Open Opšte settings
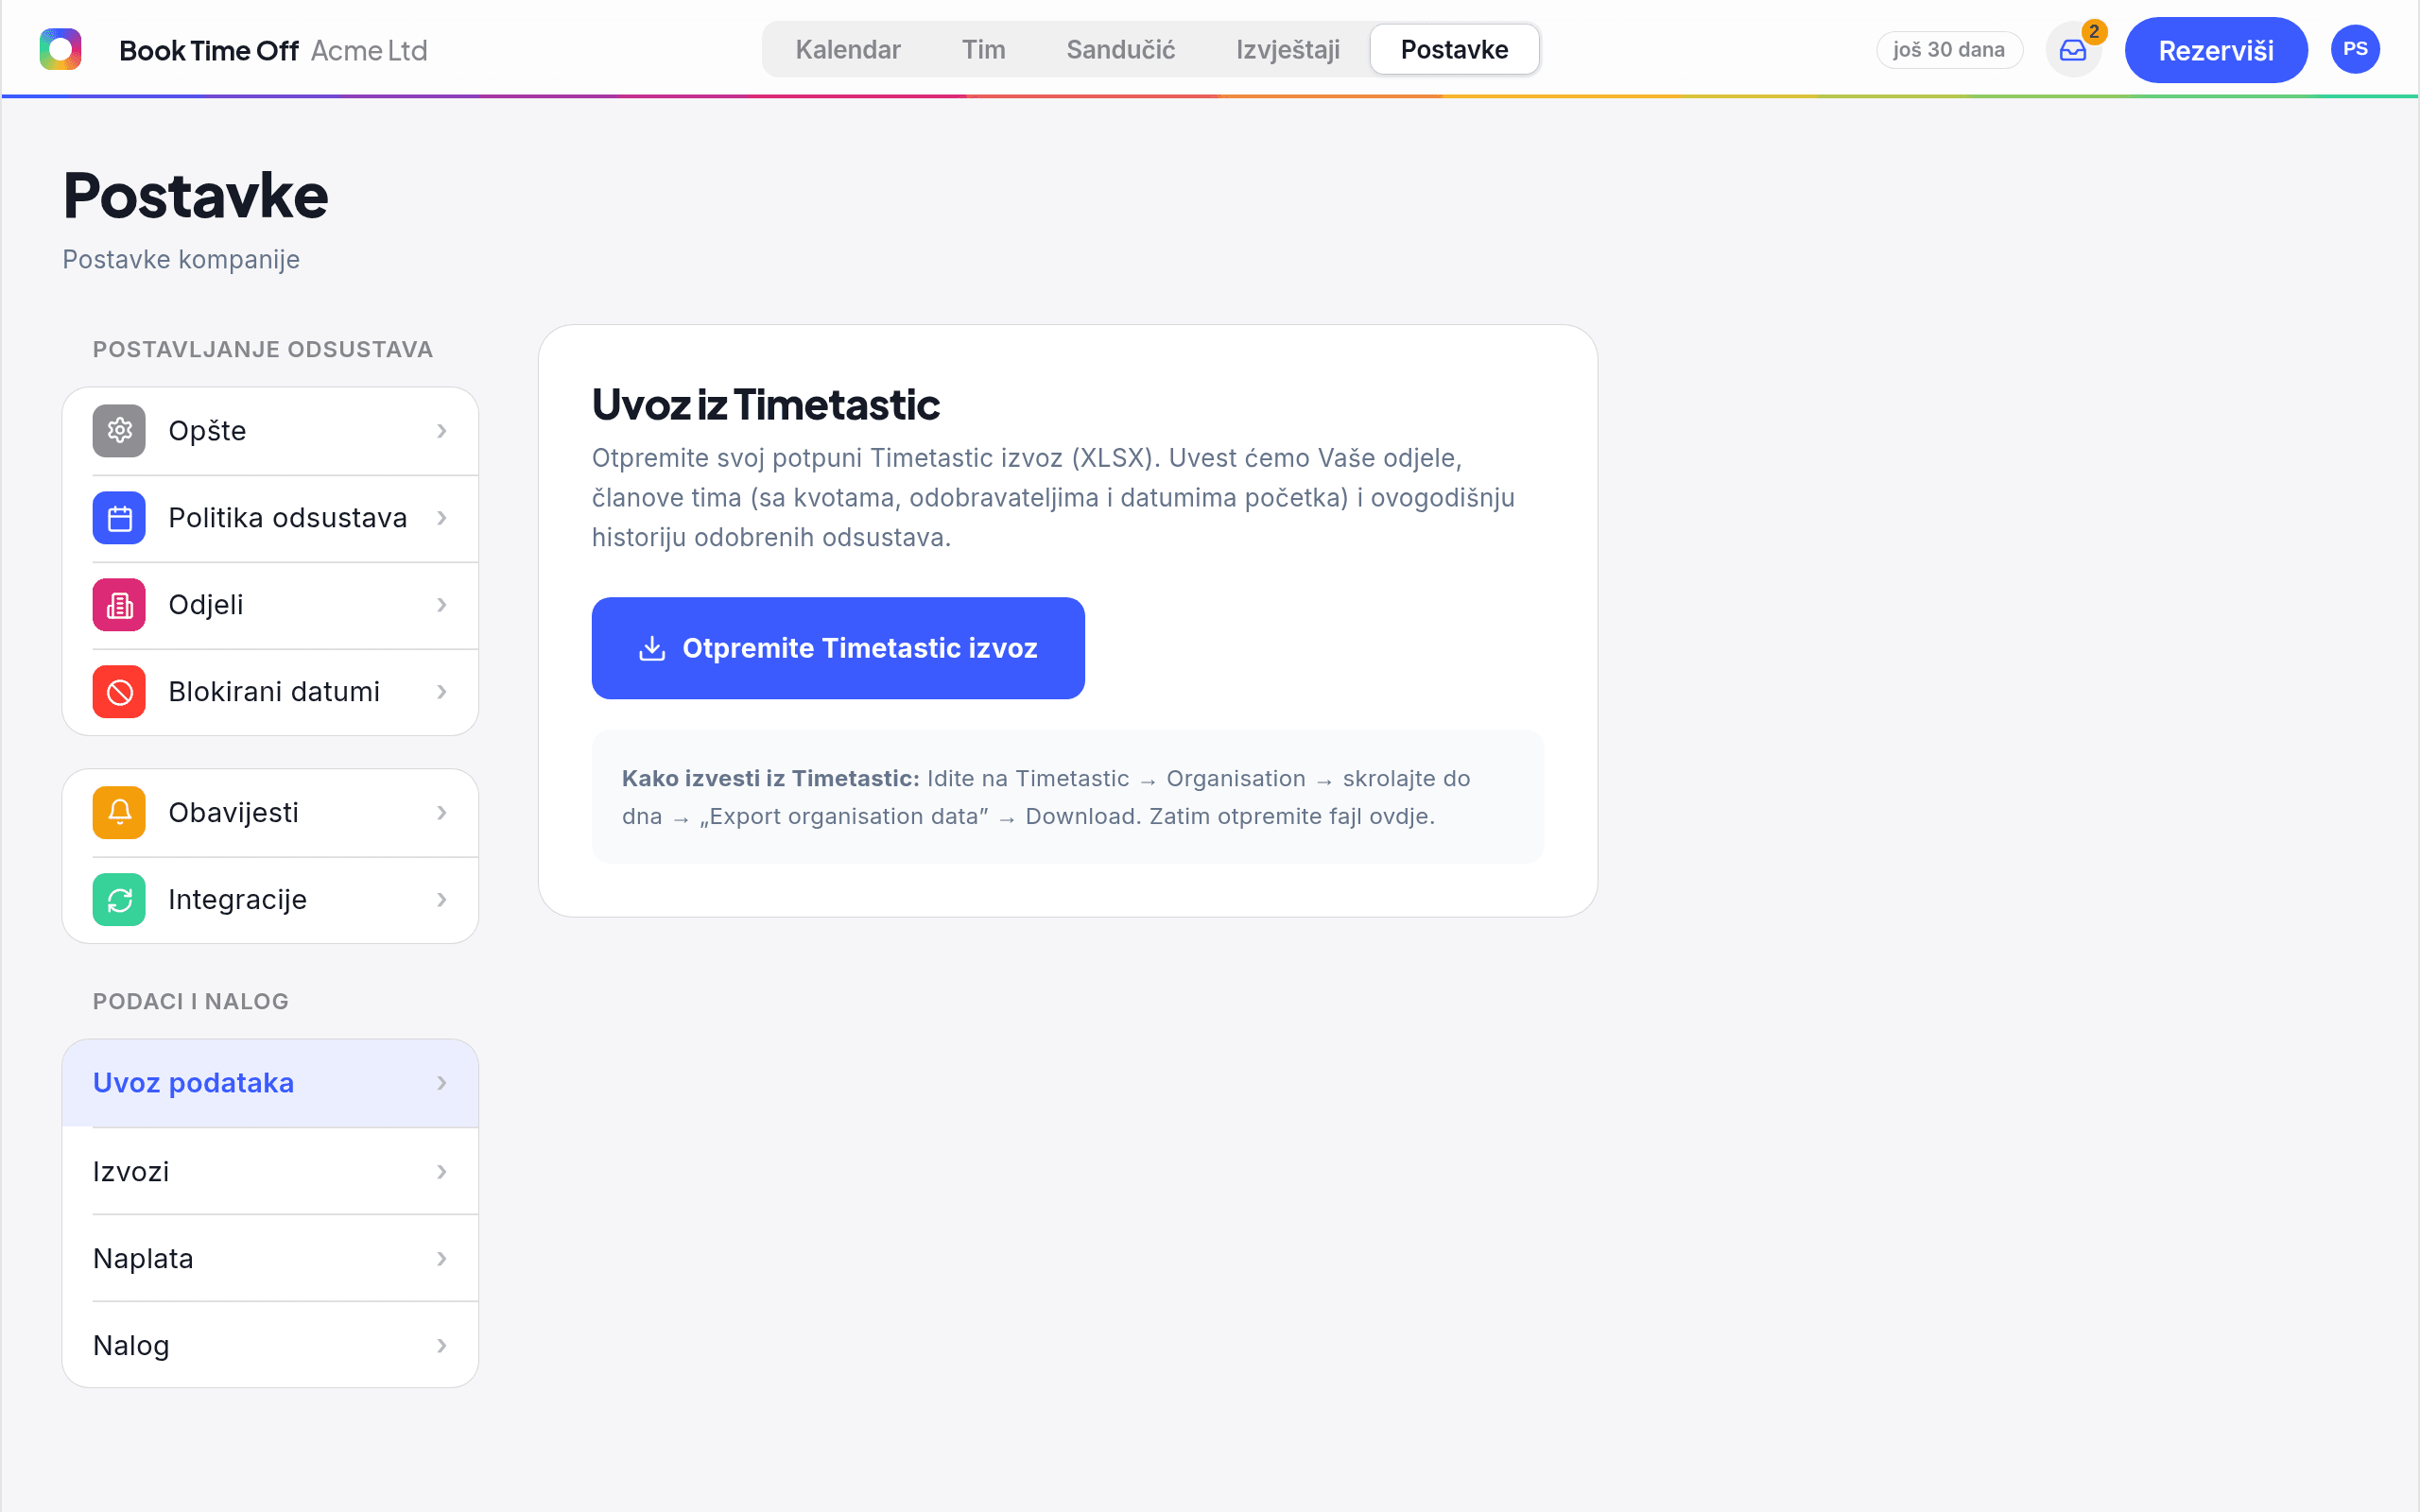Viewport: 2420px width, 1512px height. [x=270, y=431]
